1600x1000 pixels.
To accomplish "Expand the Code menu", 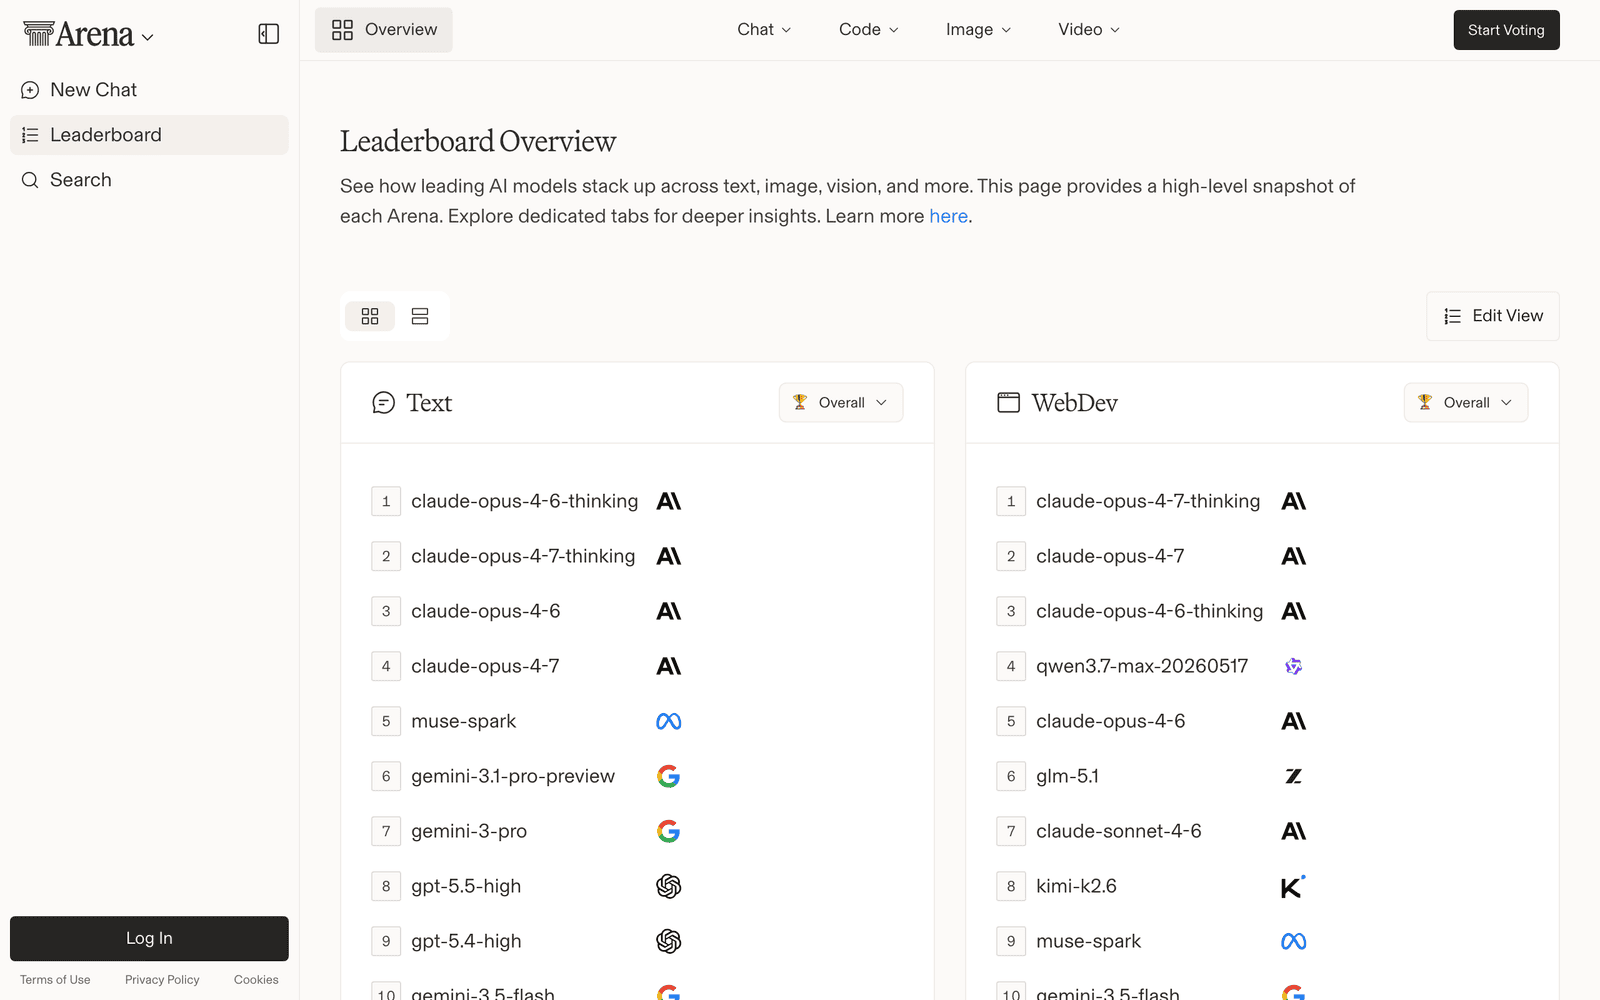I will pyautogui.click(x=869, y=30).
